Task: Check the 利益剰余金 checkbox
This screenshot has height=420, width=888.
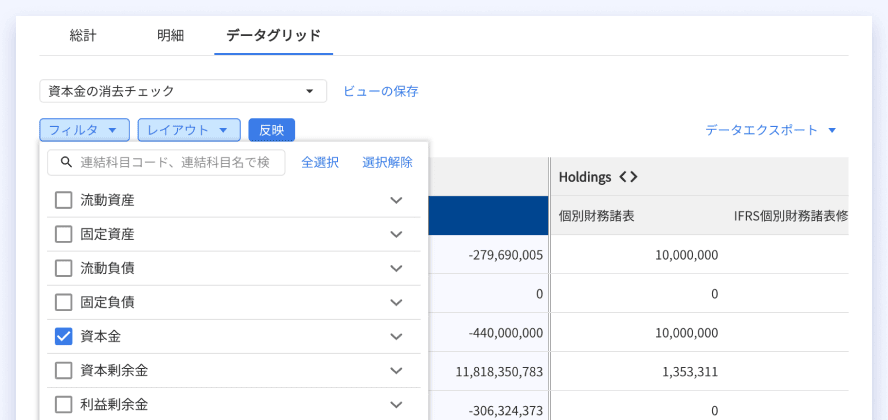Action: click(x=63, y=405)
